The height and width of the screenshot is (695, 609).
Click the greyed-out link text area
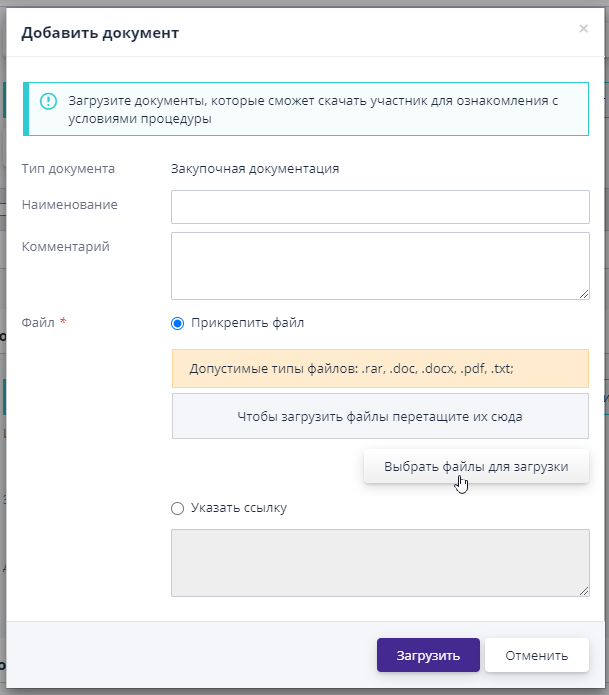(x=380, y=563)
